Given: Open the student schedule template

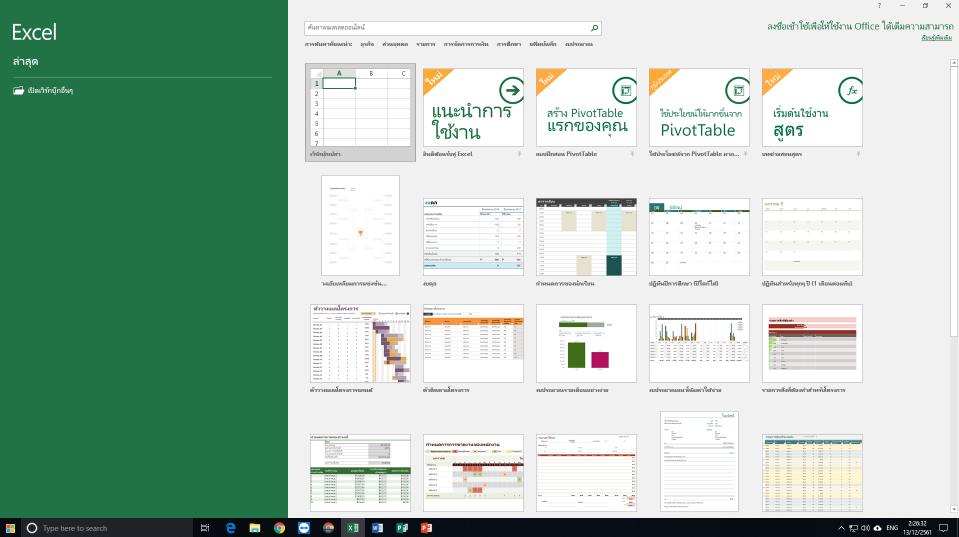Looking at the screenshot, I should 586,237.
